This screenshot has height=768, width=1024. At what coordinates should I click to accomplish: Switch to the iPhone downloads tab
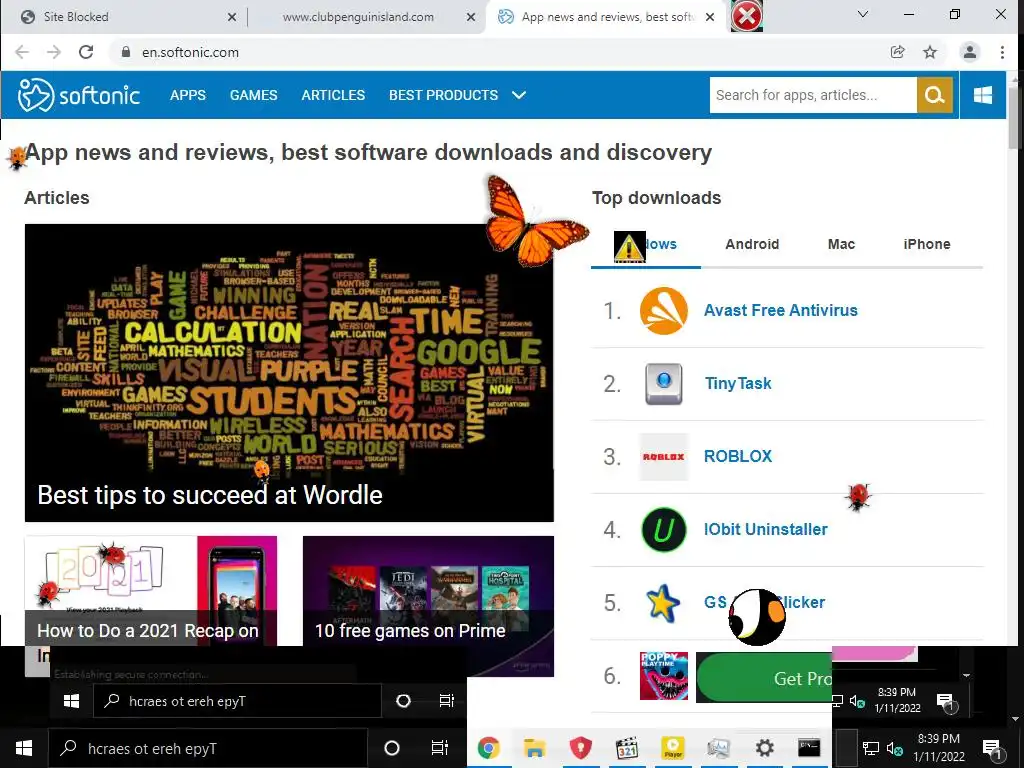[927, 244]
